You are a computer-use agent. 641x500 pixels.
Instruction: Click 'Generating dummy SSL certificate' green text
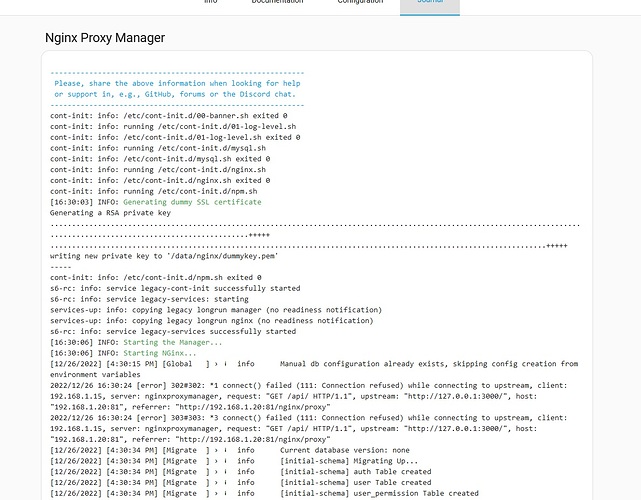(x=192, y=202)
